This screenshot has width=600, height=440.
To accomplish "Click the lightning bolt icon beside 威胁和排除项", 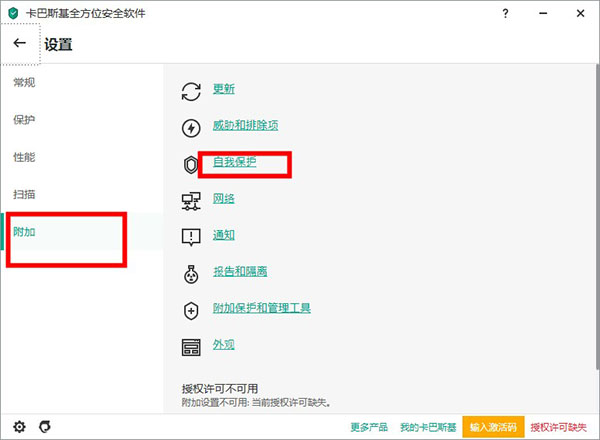I will point(191,128).
